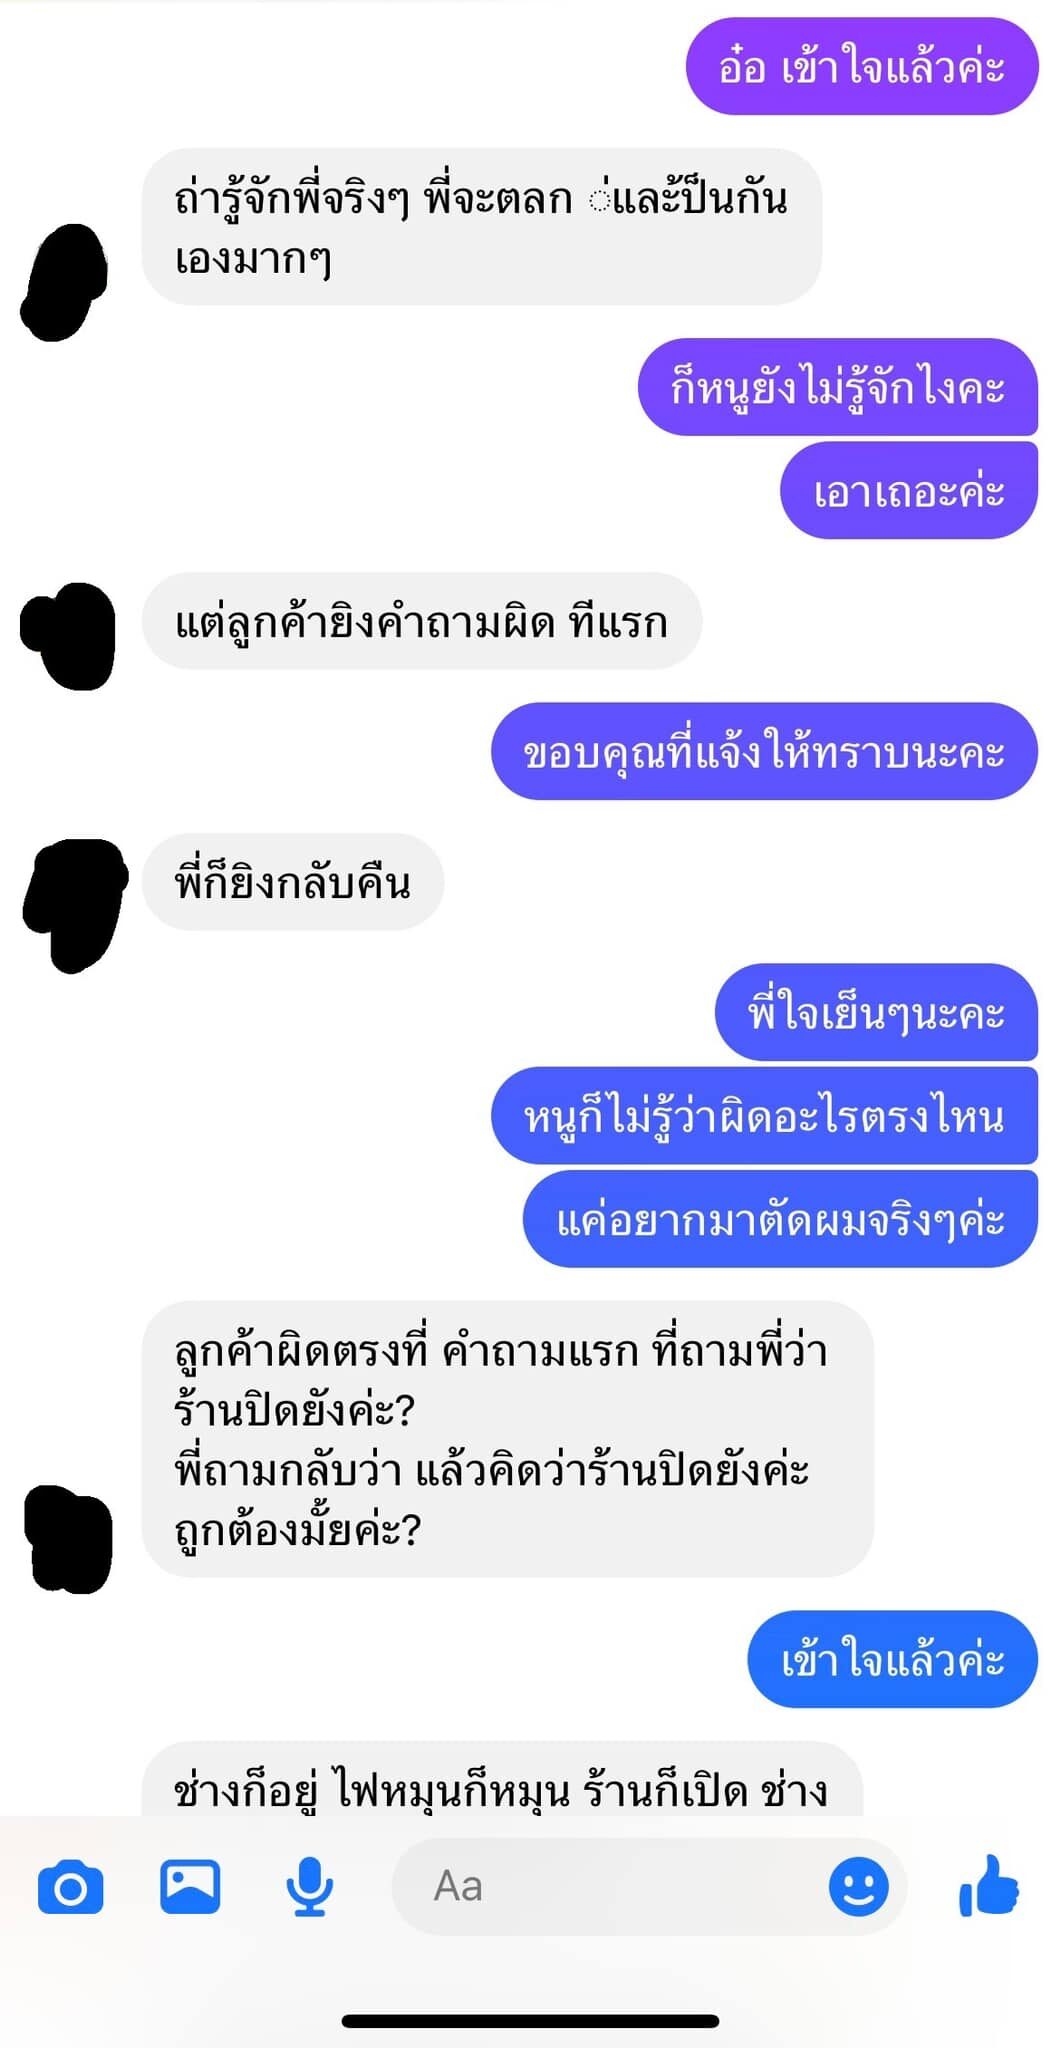Tap the 'หนูก็ไม่รู้ว่าผิดอะไรตรงไหน' bubble
The width and height of the screenshot is (1060, 2048).
pyautogui.click(x=764, y=1116)
